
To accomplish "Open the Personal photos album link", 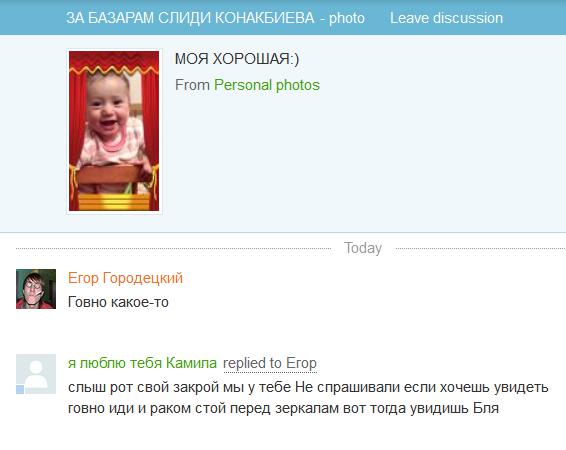I will [x=267, y=85].
